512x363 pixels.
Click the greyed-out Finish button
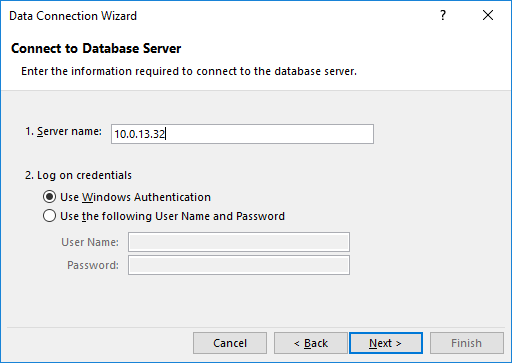point(467,343)
